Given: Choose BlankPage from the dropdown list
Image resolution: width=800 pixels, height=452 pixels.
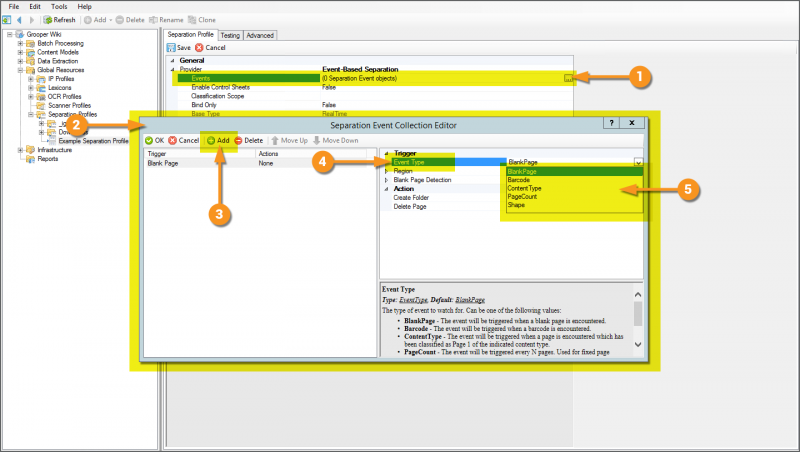Looking at the screenshot, I should 574,172.
